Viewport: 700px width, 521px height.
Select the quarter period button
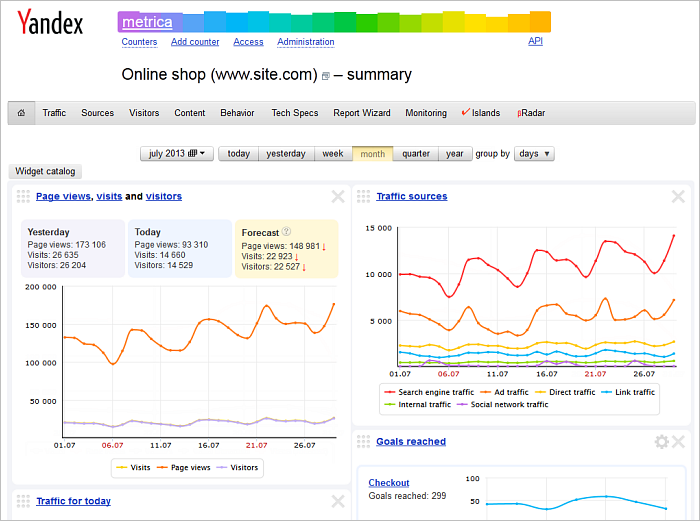click(416, 154)
